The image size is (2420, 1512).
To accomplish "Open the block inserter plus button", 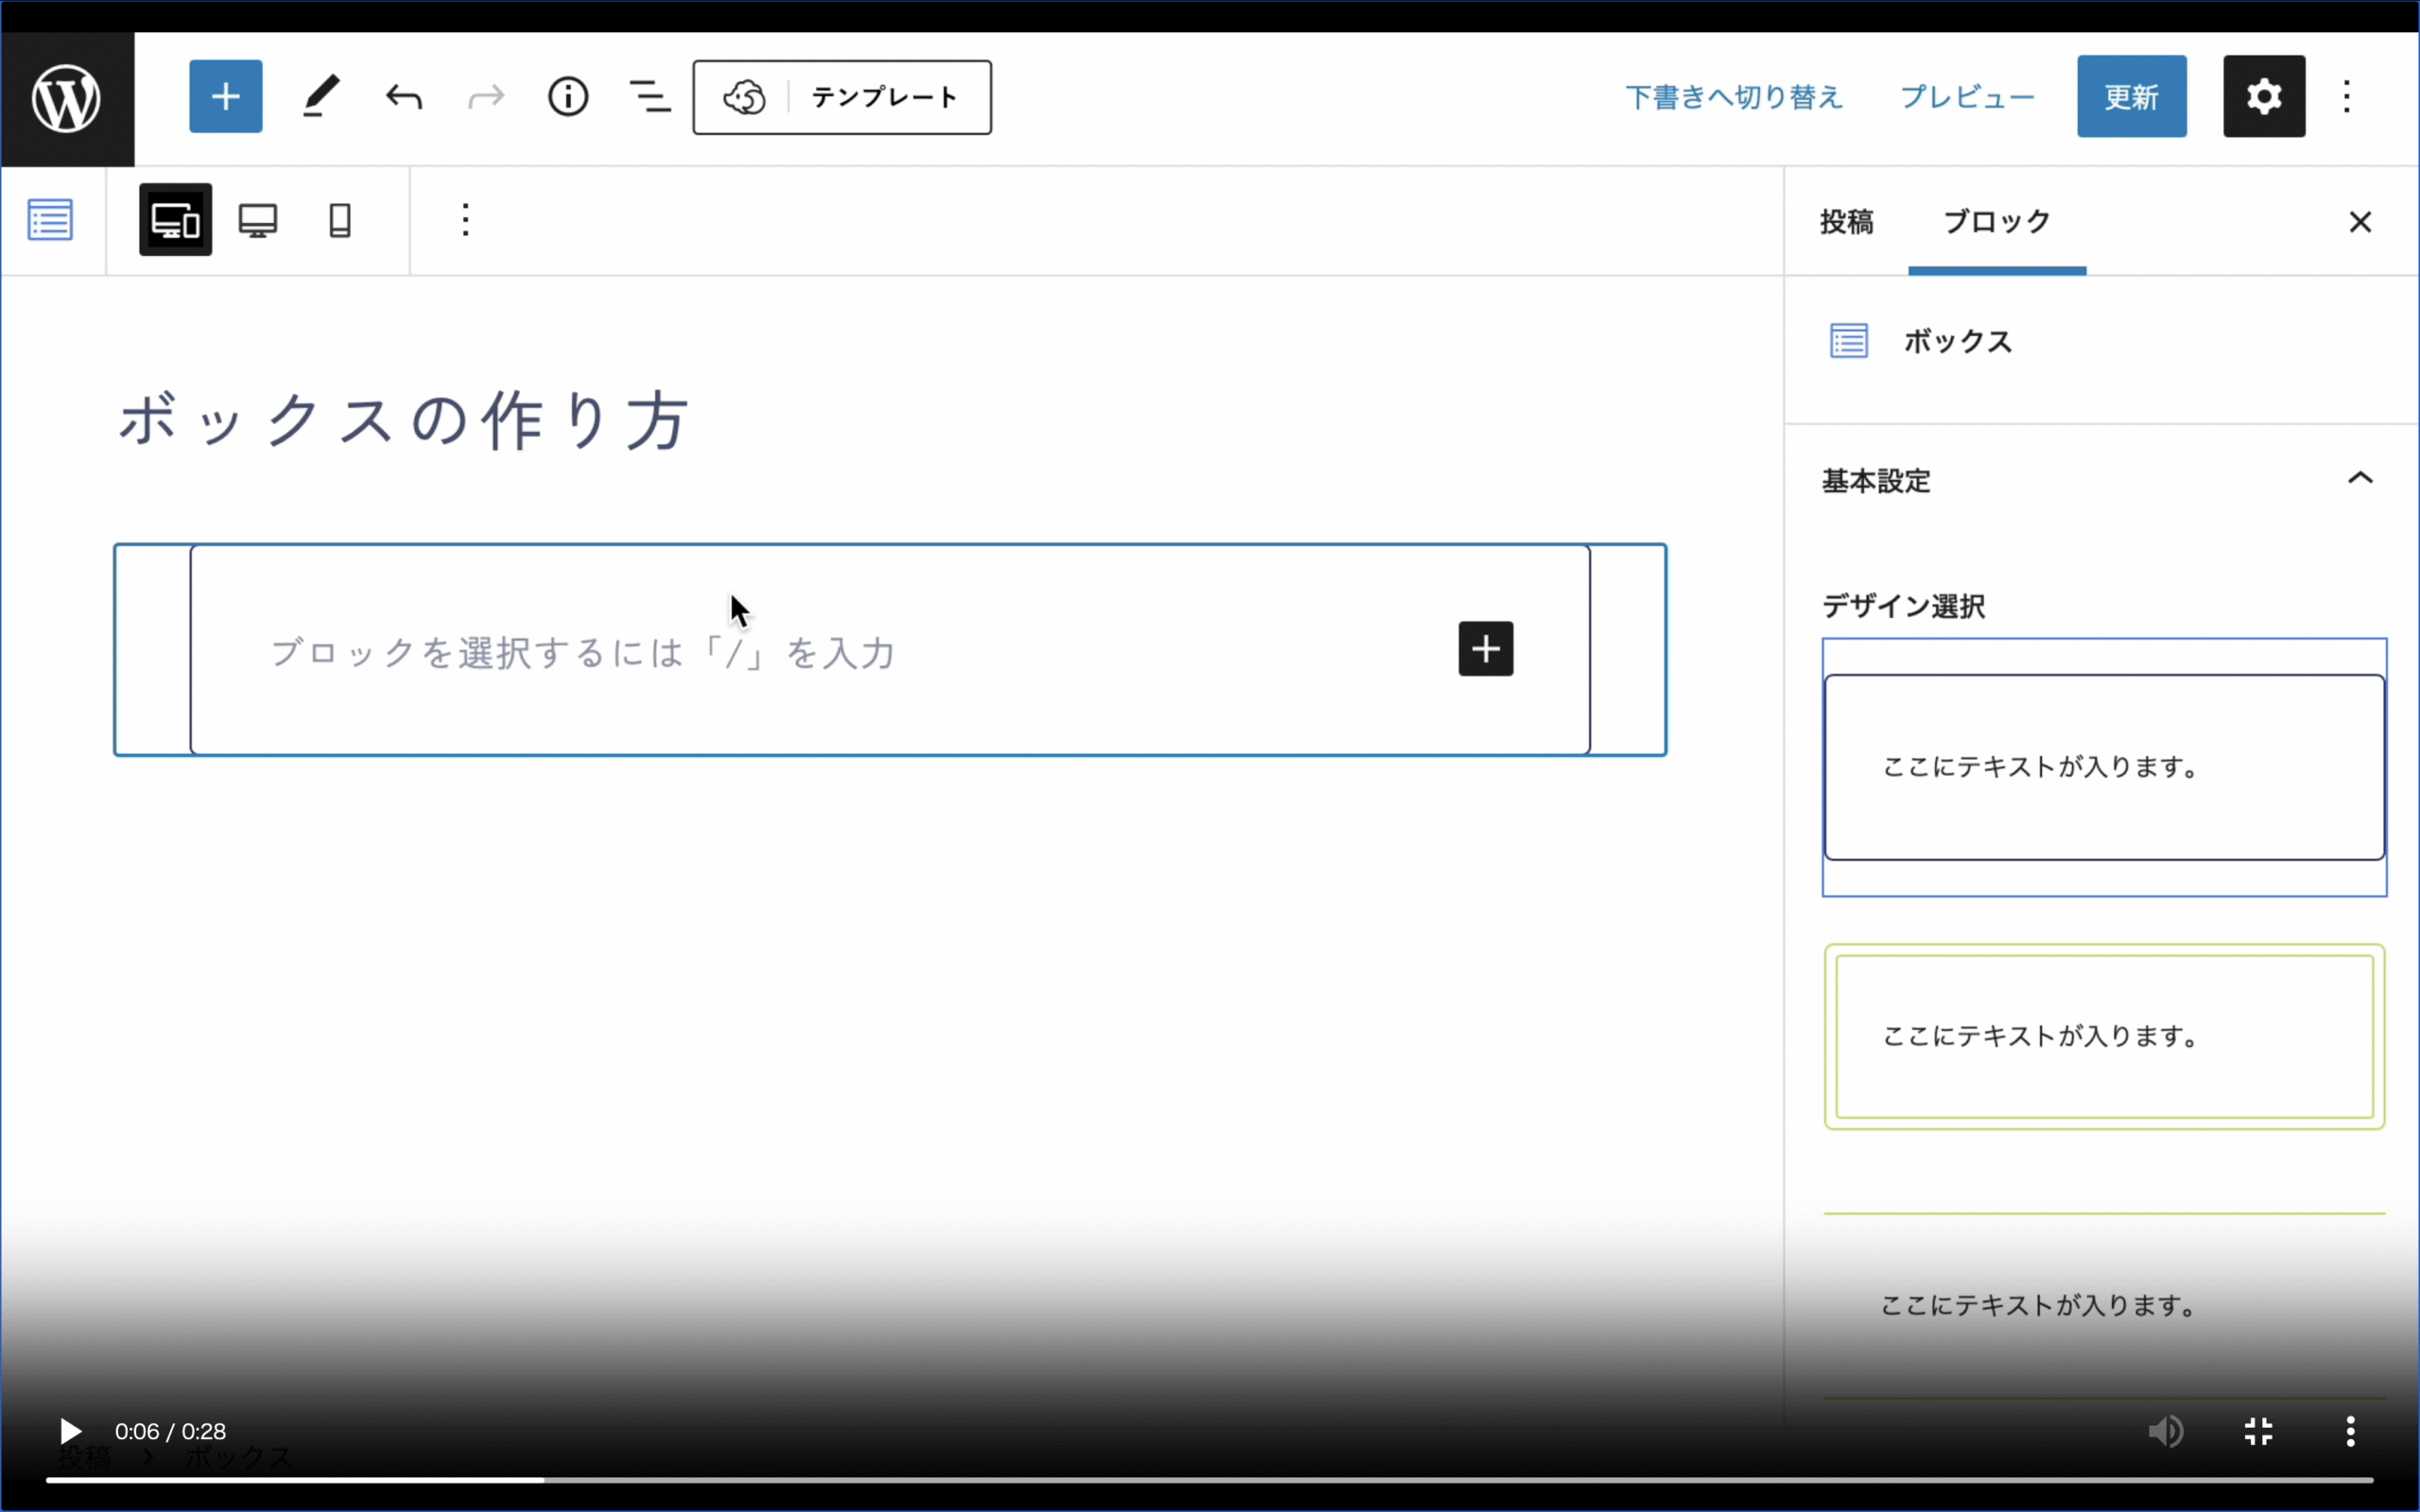I will (226, 97).
